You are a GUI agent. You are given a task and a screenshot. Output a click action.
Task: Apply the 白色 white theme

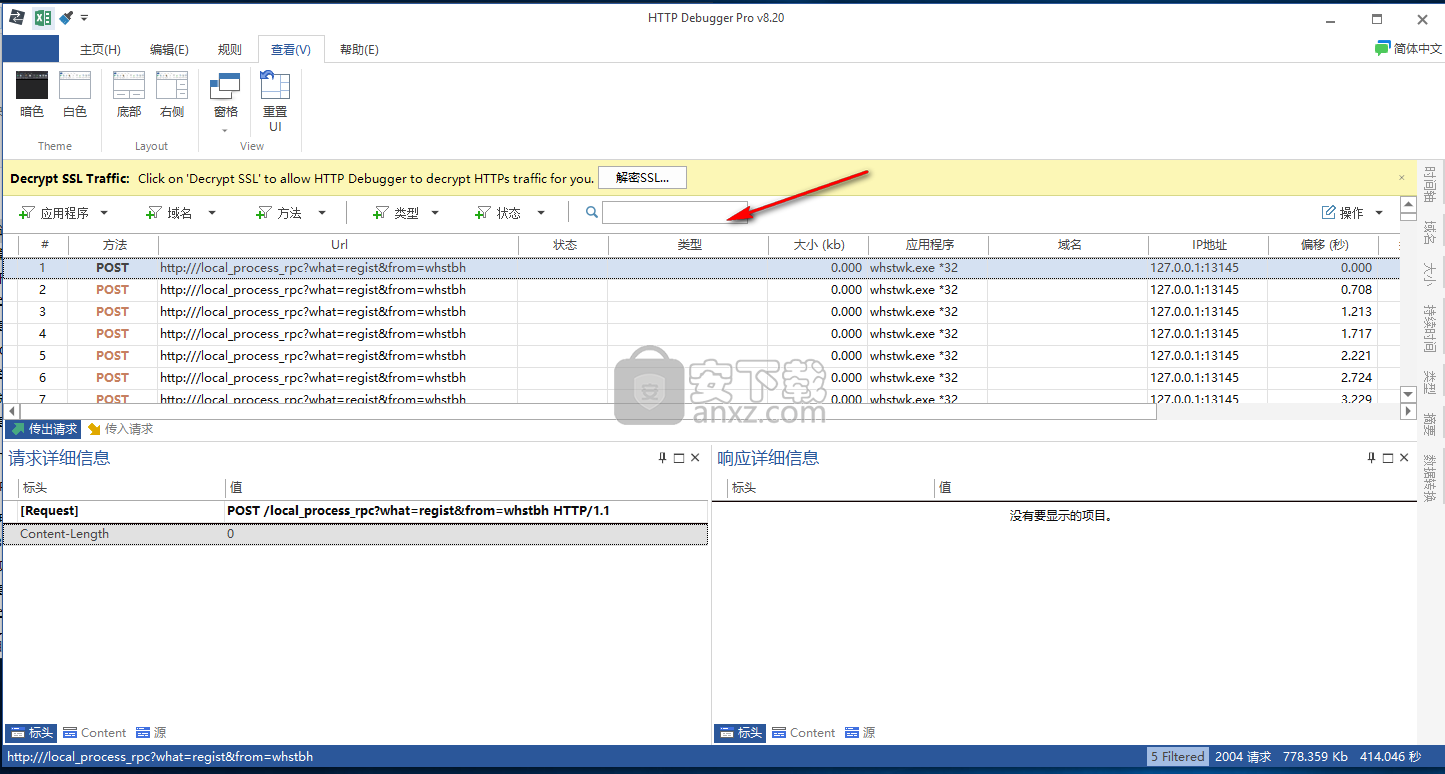75,95
